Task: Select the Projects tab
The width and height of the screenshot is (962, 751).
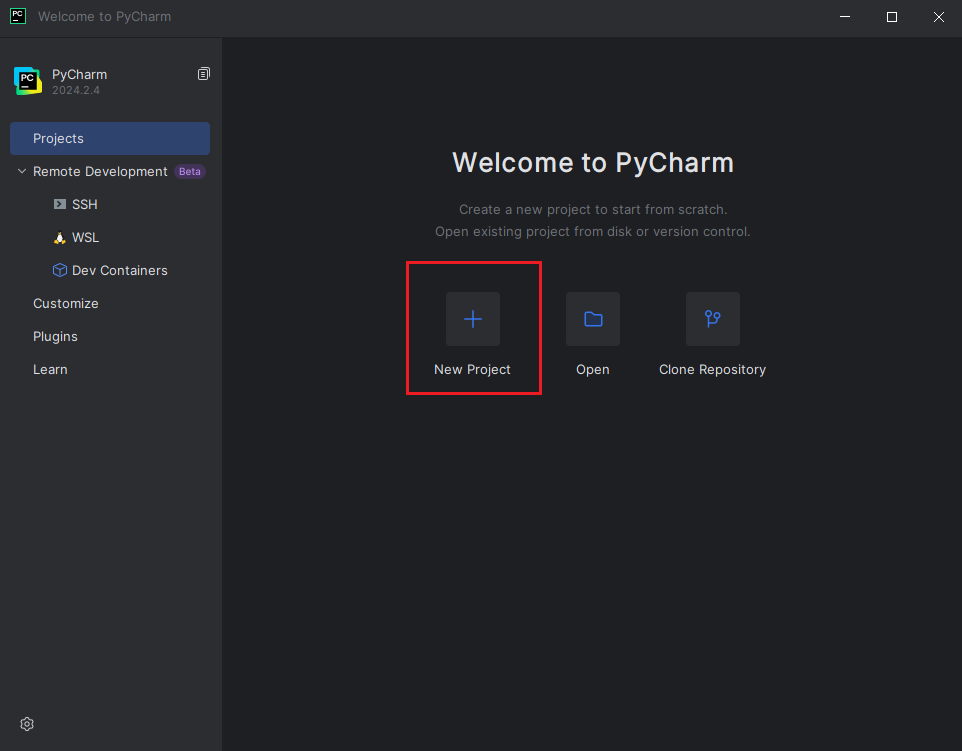Action: (x=110, y=139)
